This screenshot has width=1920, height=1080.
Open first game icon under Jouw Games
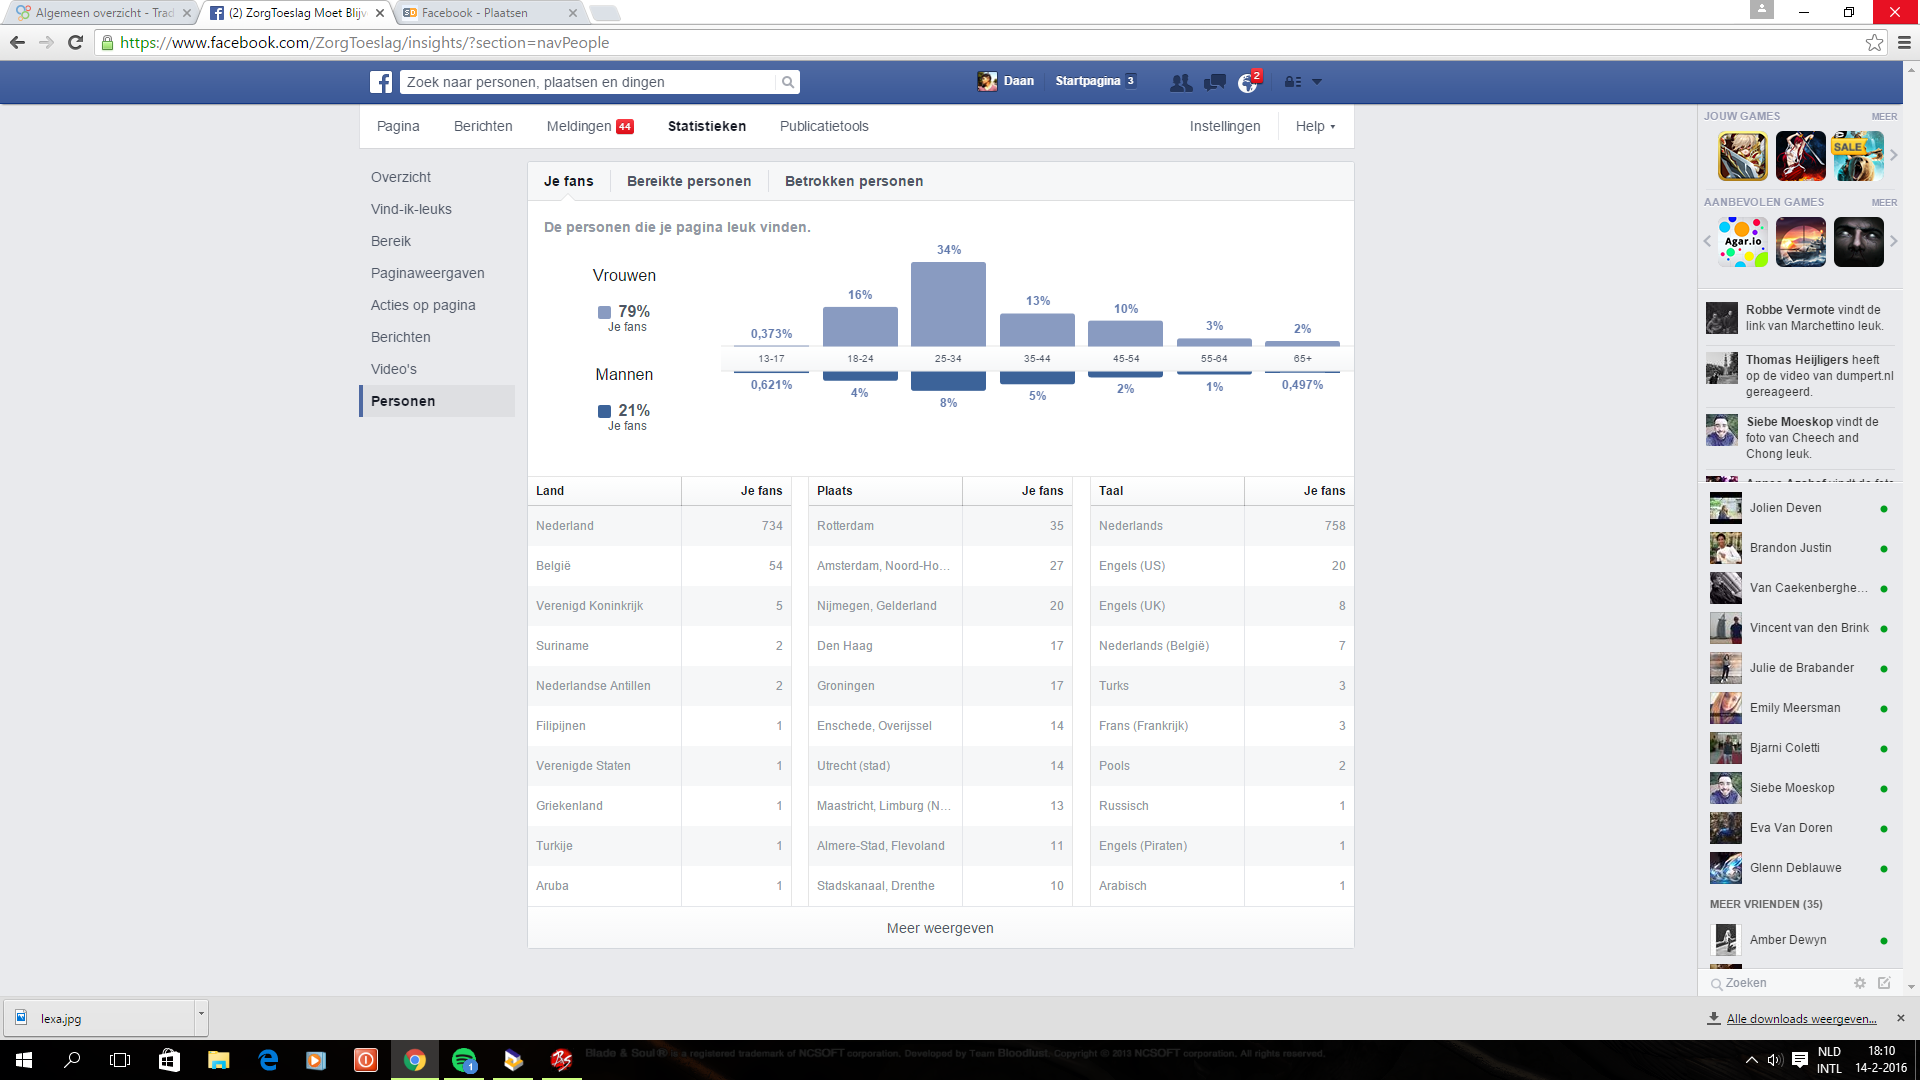[1742, 156]
